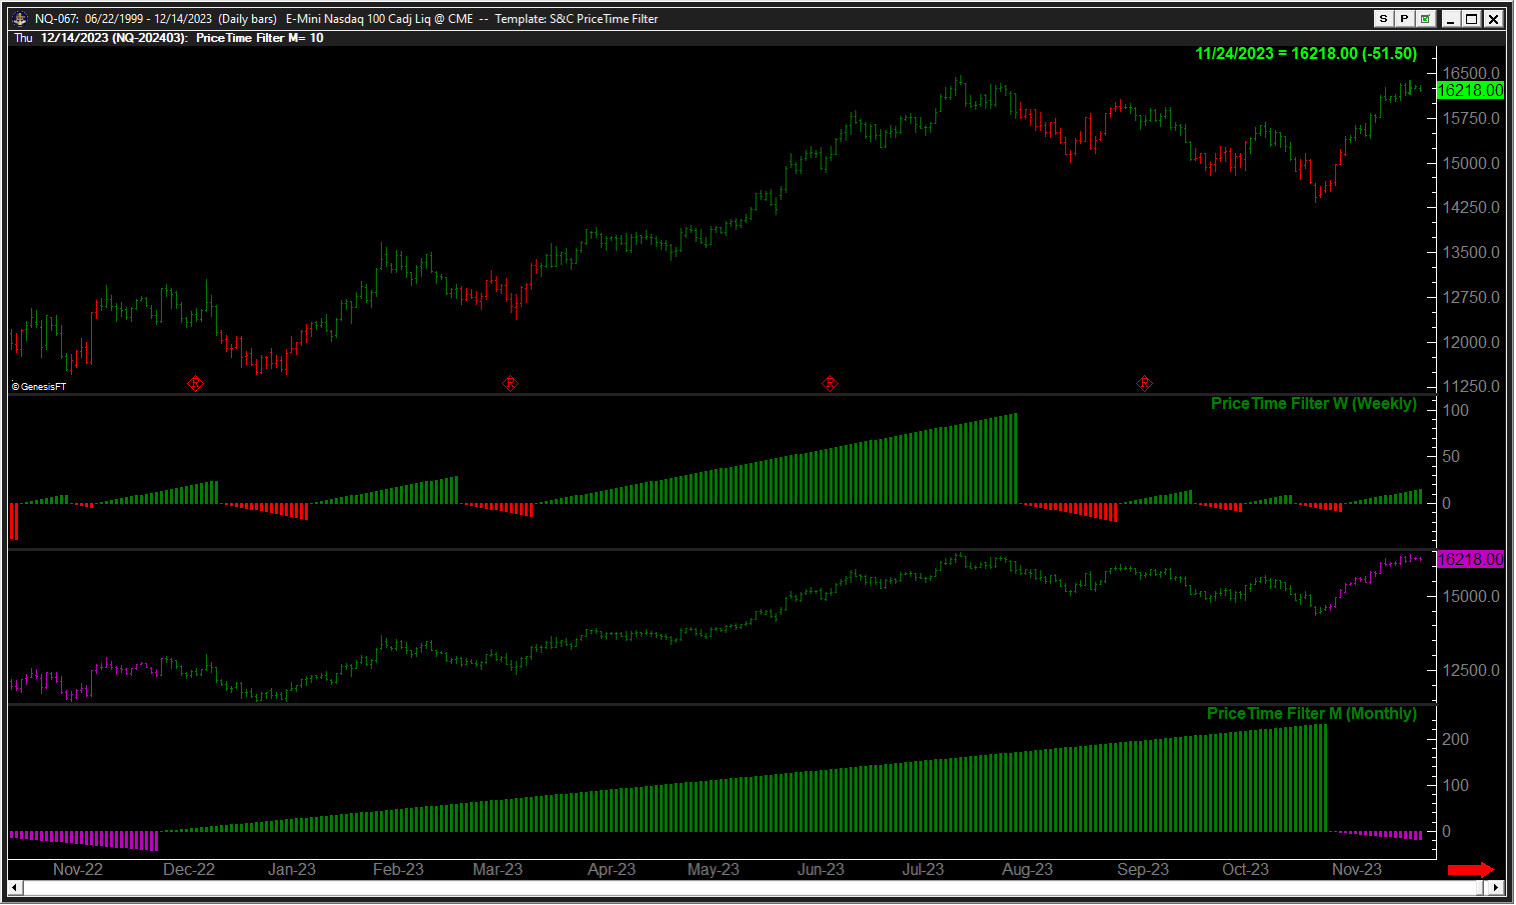Minimize the chart window
This screenshot has height=905, width=1516.
point(1450,18)
